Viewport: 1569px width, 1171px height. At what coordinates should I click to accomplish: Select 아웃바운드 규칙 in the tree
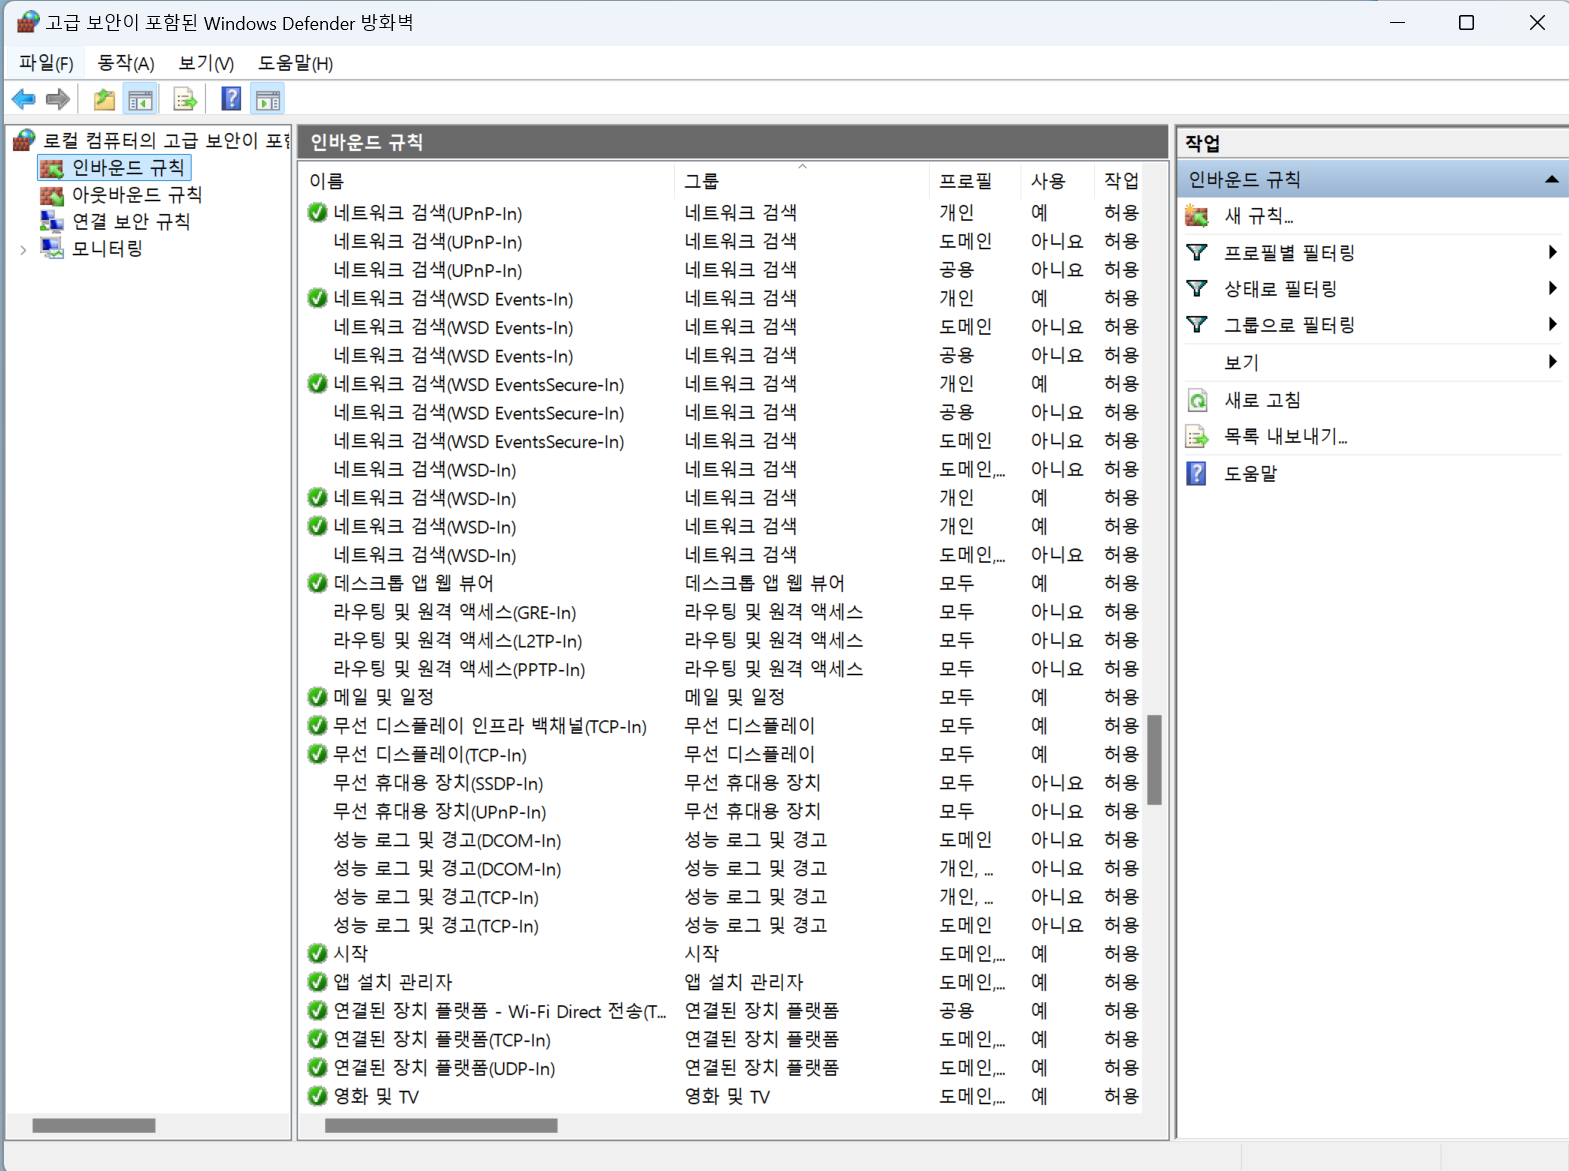(x=137, y=195)
